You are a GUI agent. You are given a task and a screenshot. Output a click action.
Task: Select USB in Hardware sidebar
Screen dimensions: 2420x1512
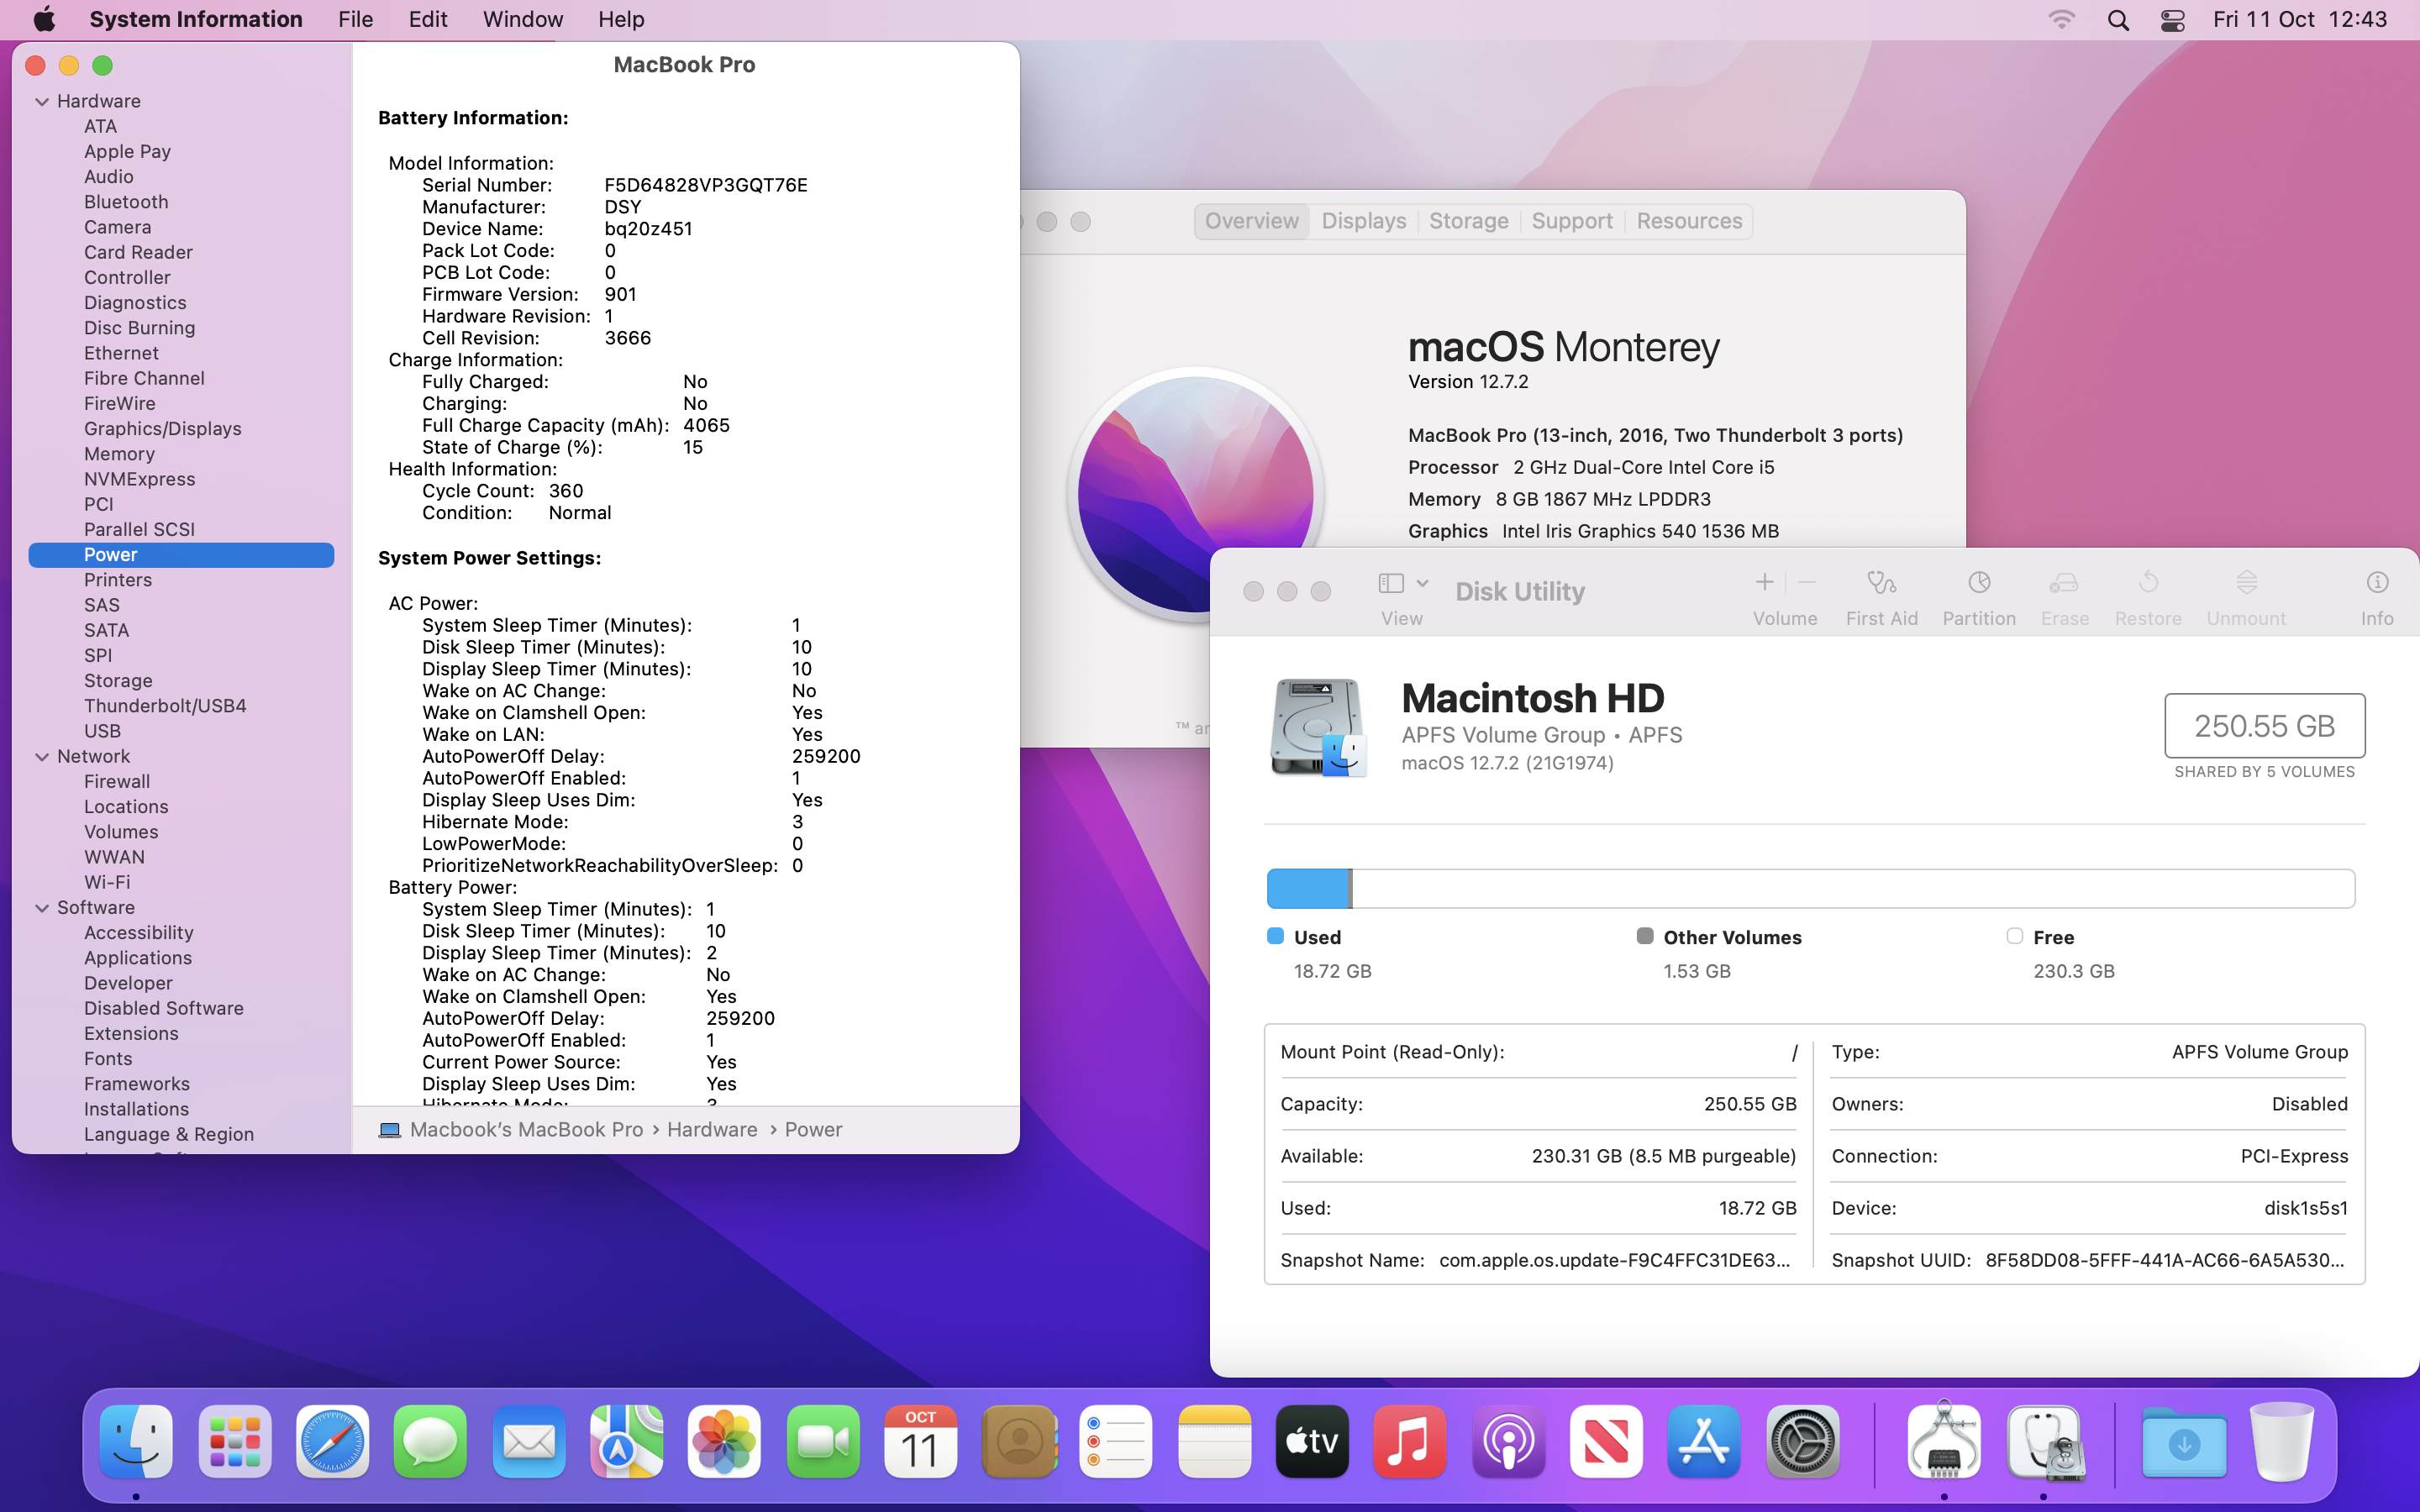(102, 731)
